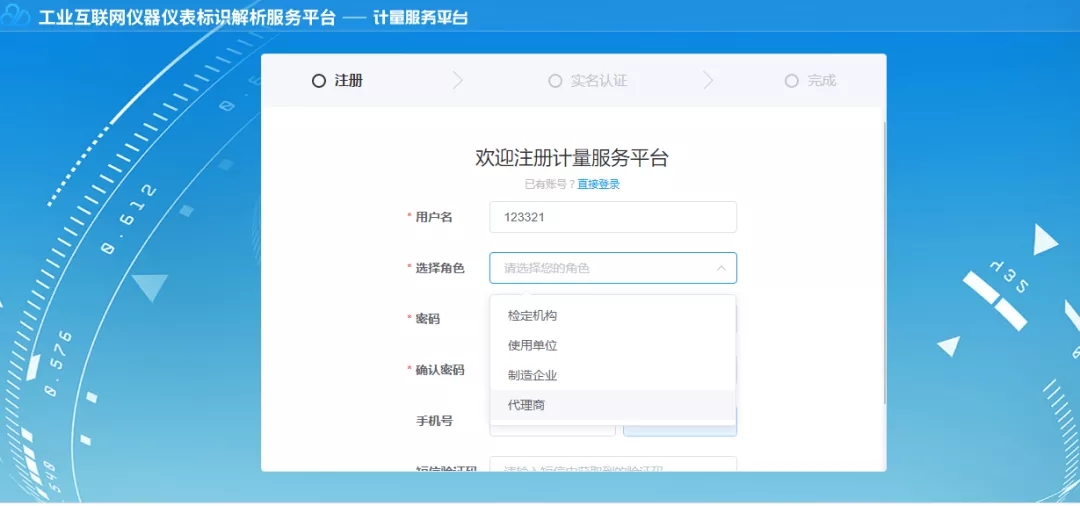This screenshot has width=1080, height=506.
Task: Click the 实名认证 step label
Action: coord(599,81)
